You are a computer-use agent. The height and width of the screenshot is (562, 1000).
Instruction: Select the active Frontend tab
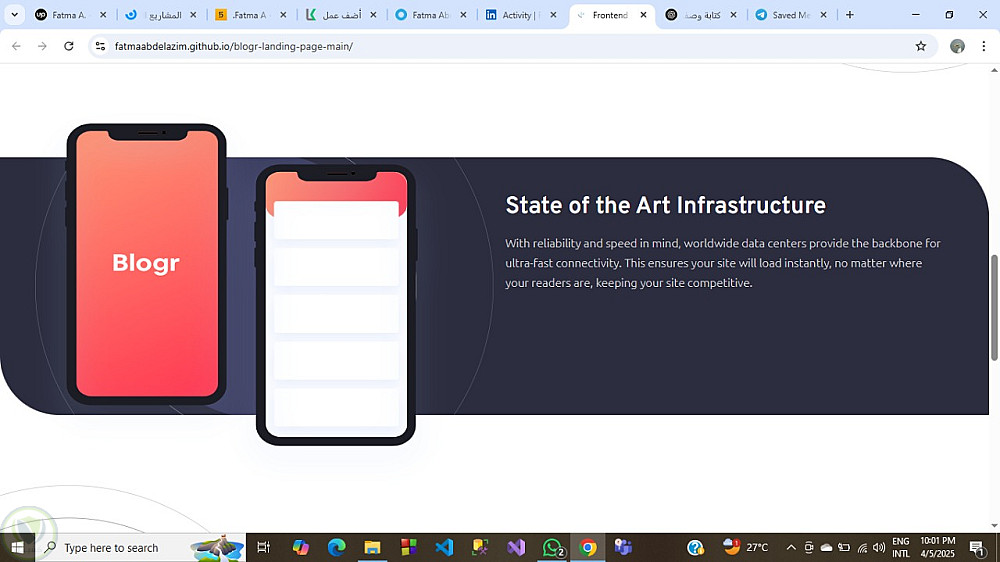pyautogui.click(x=610, y=15)
